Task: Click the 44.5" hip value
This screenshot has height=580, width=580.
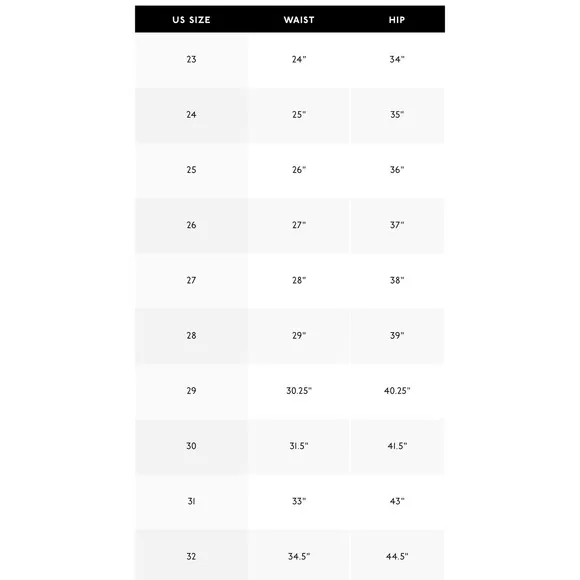Action: coord(397,556)
